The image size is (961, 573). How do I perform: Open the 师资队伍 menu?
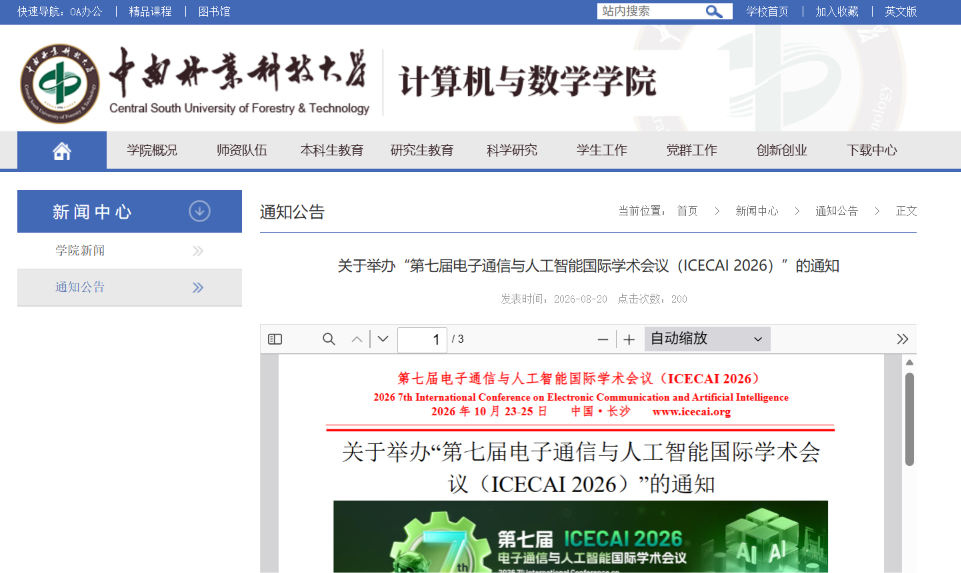241,150
